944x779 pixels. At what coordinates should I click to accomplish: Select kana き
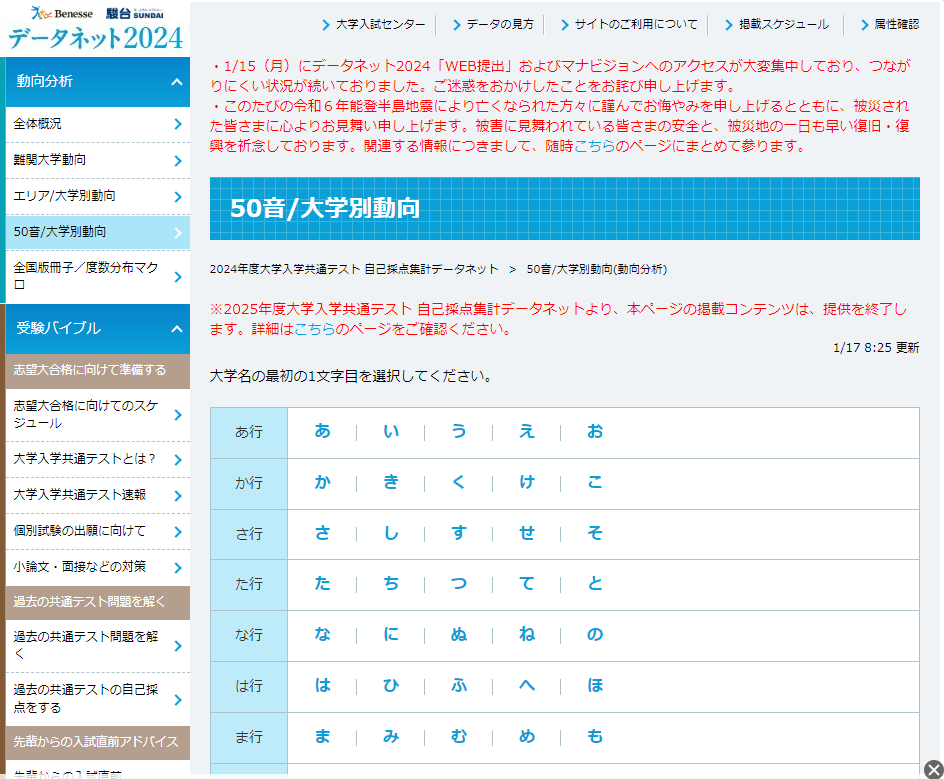coord(391,482)
